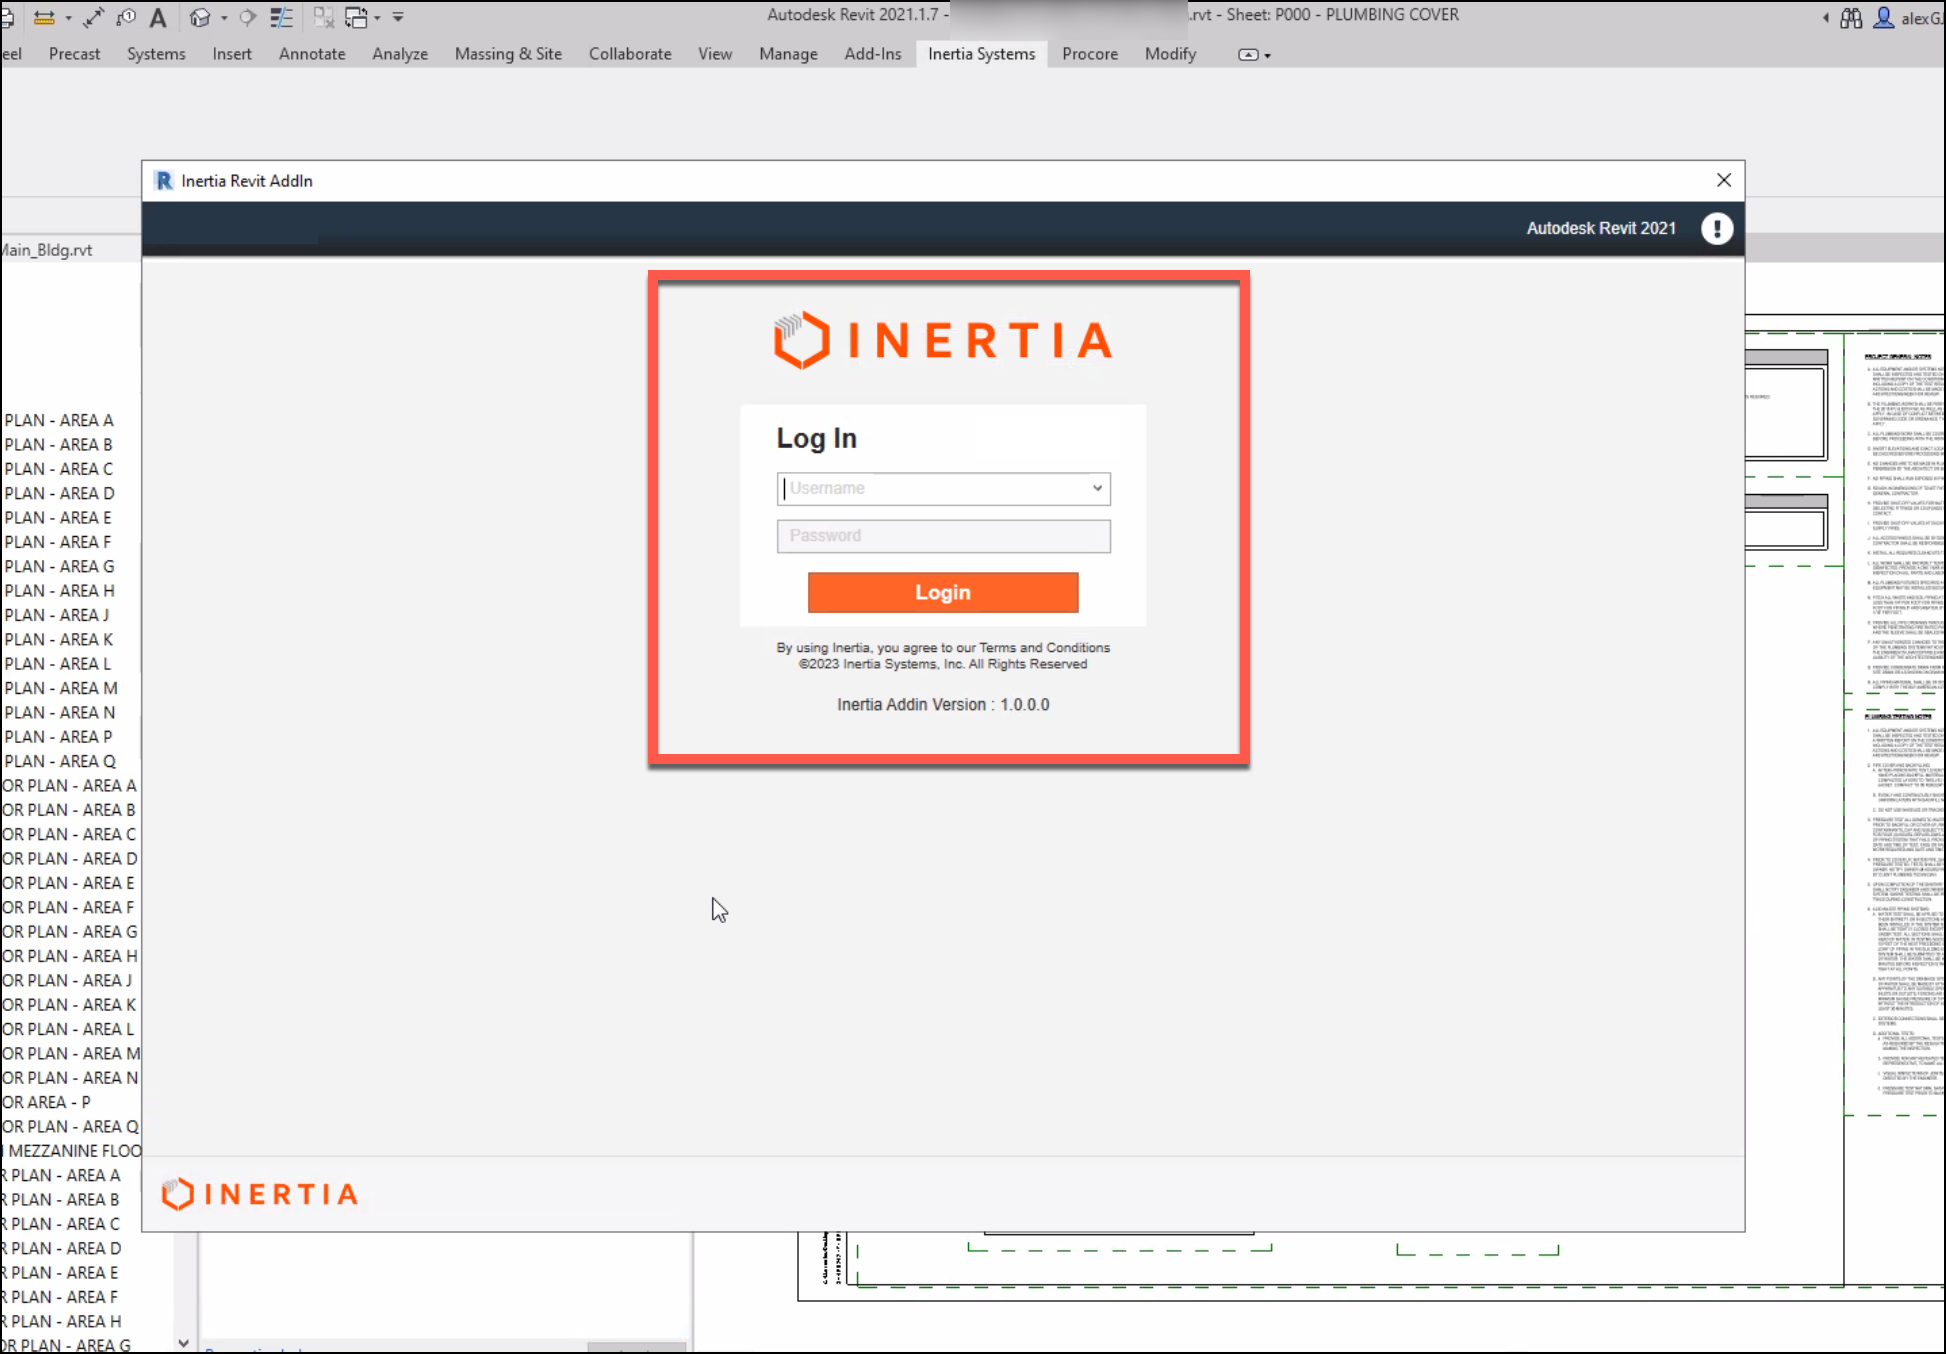Image resolution: width=1946 pixels, height=1354 pixels.
Task: Click the Password input field
Action: click(x=943, y=536)
